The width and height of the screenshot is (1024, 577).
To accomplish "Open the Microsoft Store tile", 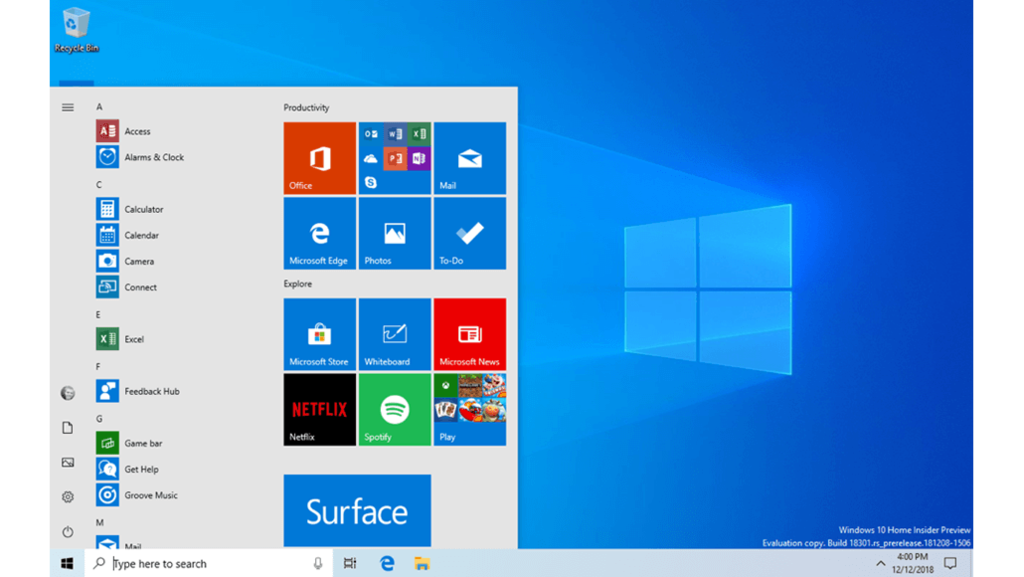I will coord(319,334).
